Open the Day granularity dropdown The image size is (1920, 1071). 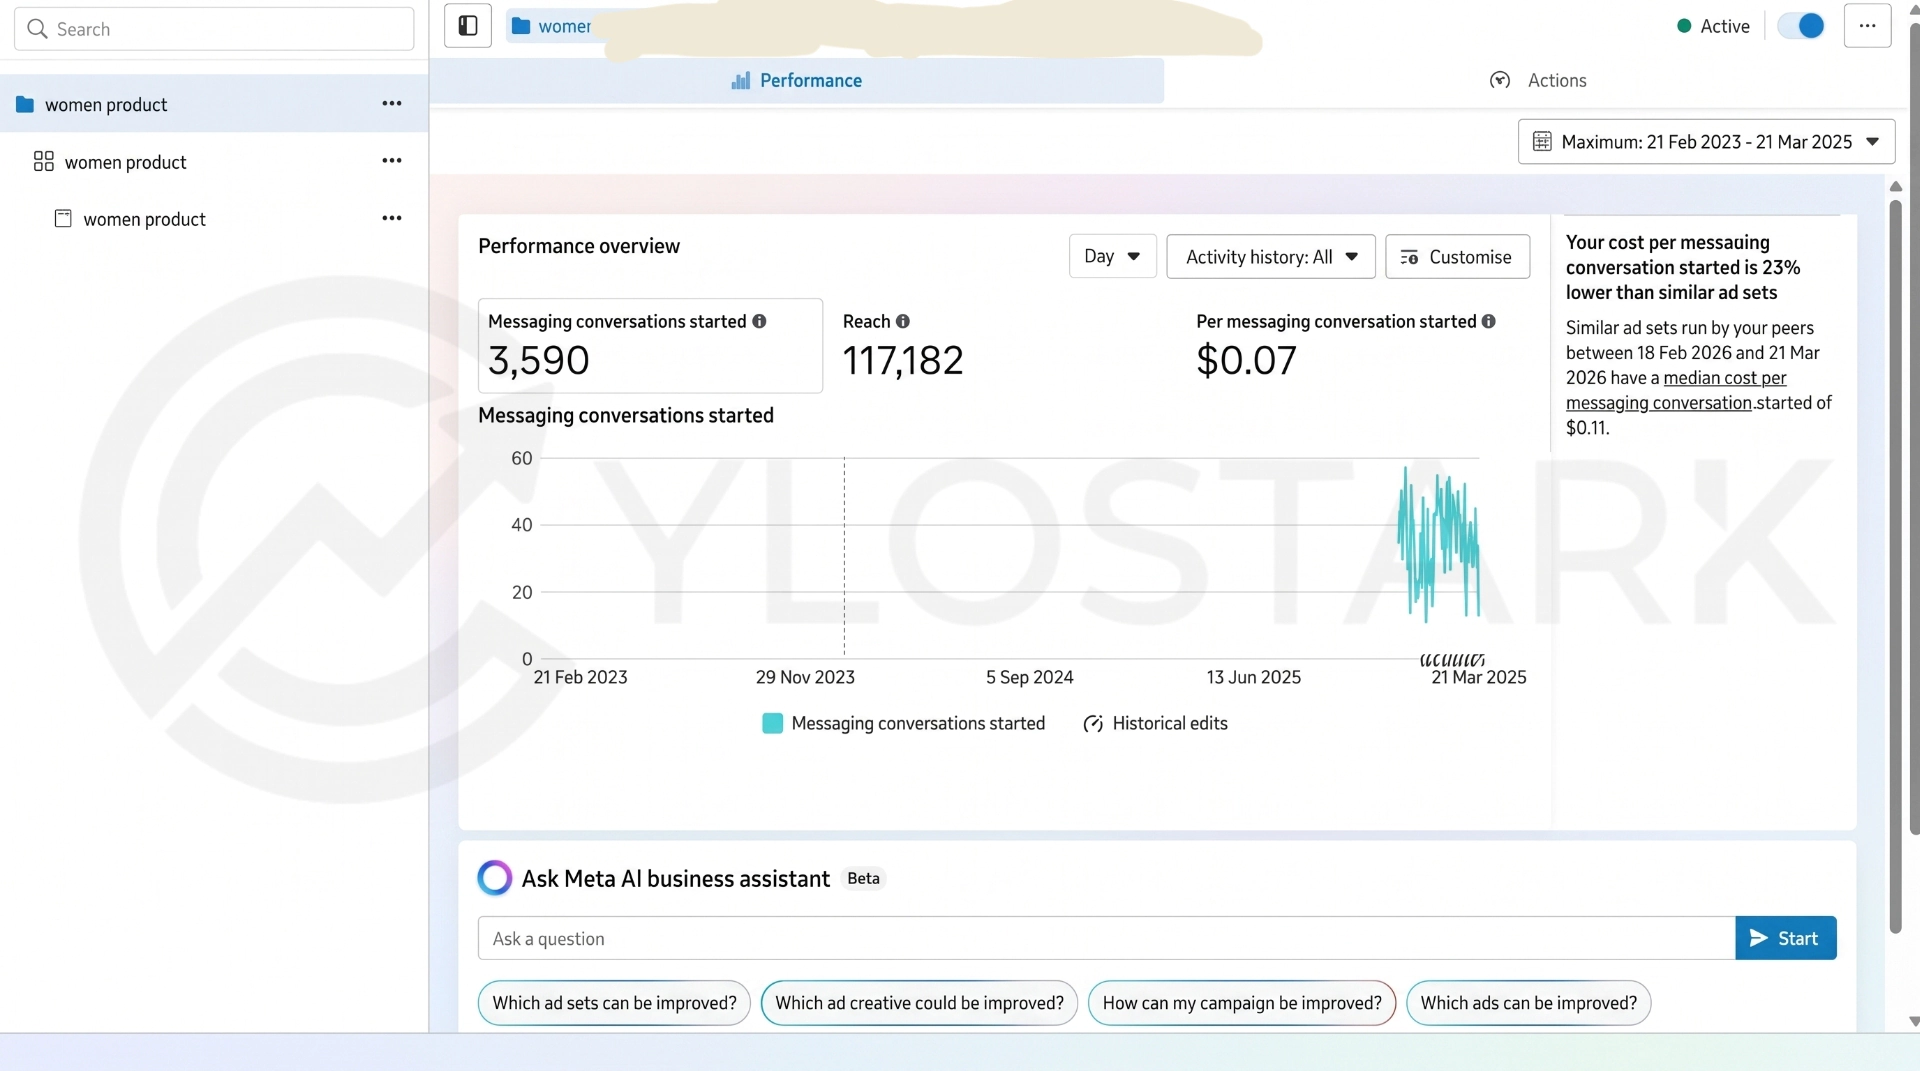tap(1113, 256)
